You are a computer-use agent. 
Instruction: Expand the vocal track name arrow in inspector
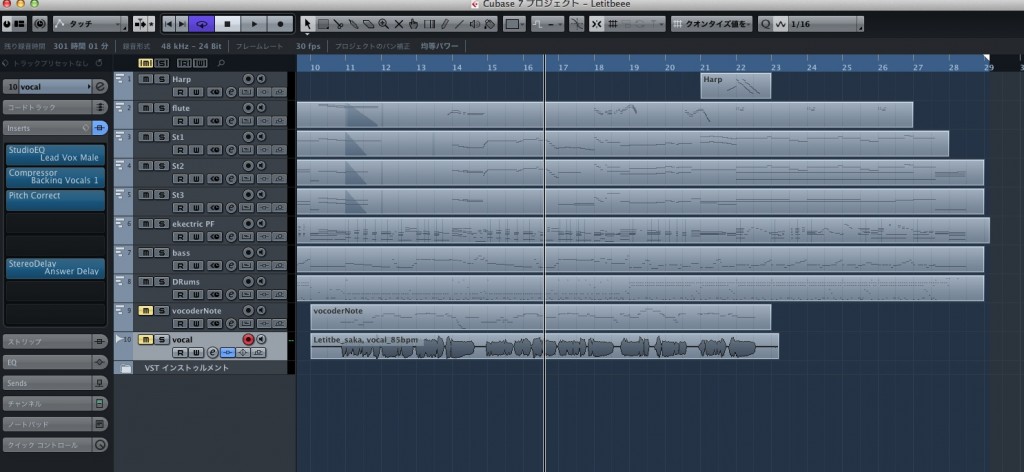(x=89, y=86)
